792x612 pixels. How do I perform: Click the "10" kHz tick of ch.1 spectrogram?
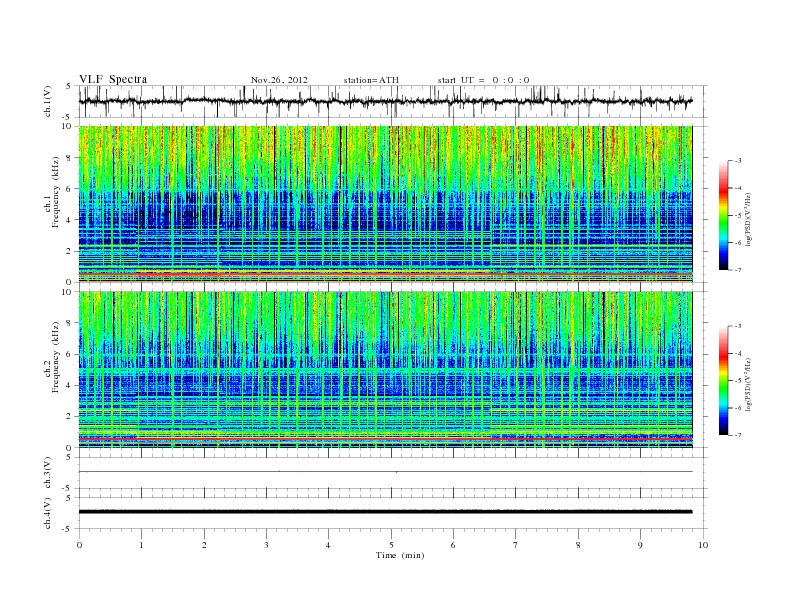[67, 126]
